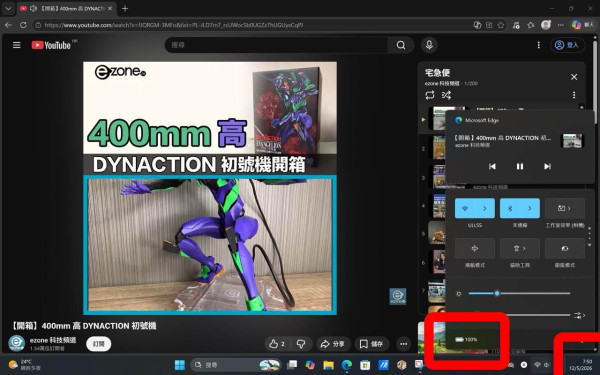
Task: Skip to previous track in media flyout
Action: tap(492, 166)
